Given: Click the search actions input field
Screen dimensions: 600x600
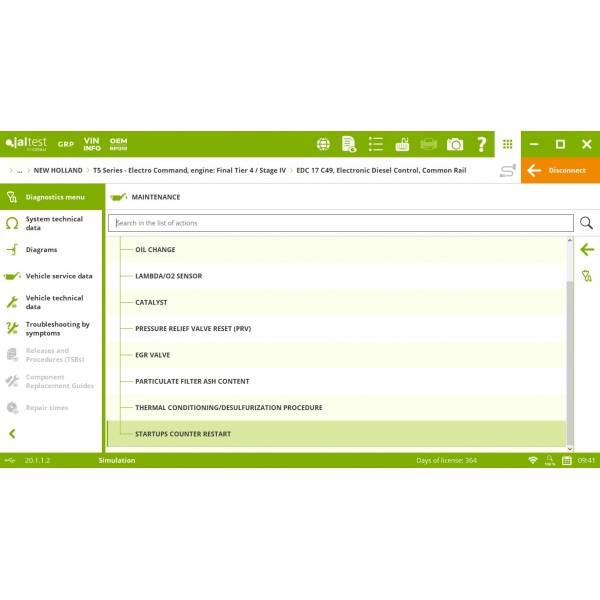Looking at the screenshot, I should pos(340,223).
